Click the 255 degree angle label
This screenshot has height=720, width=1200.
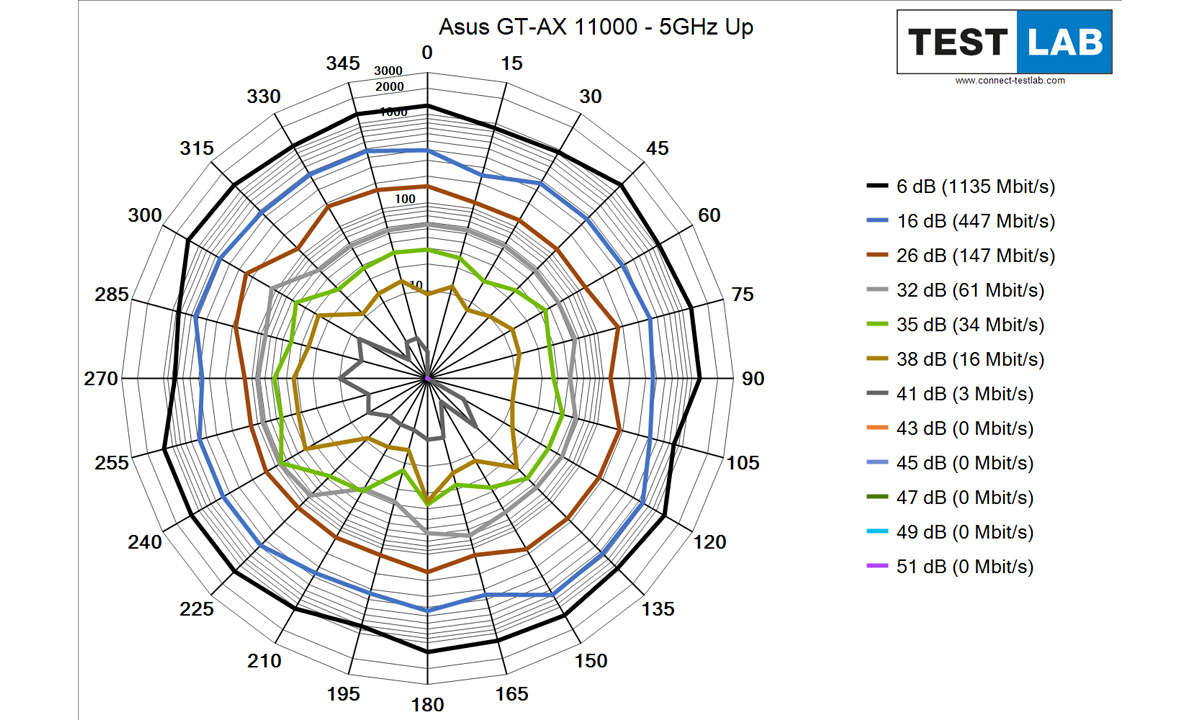pyautogui.click(x=113, y=463)
